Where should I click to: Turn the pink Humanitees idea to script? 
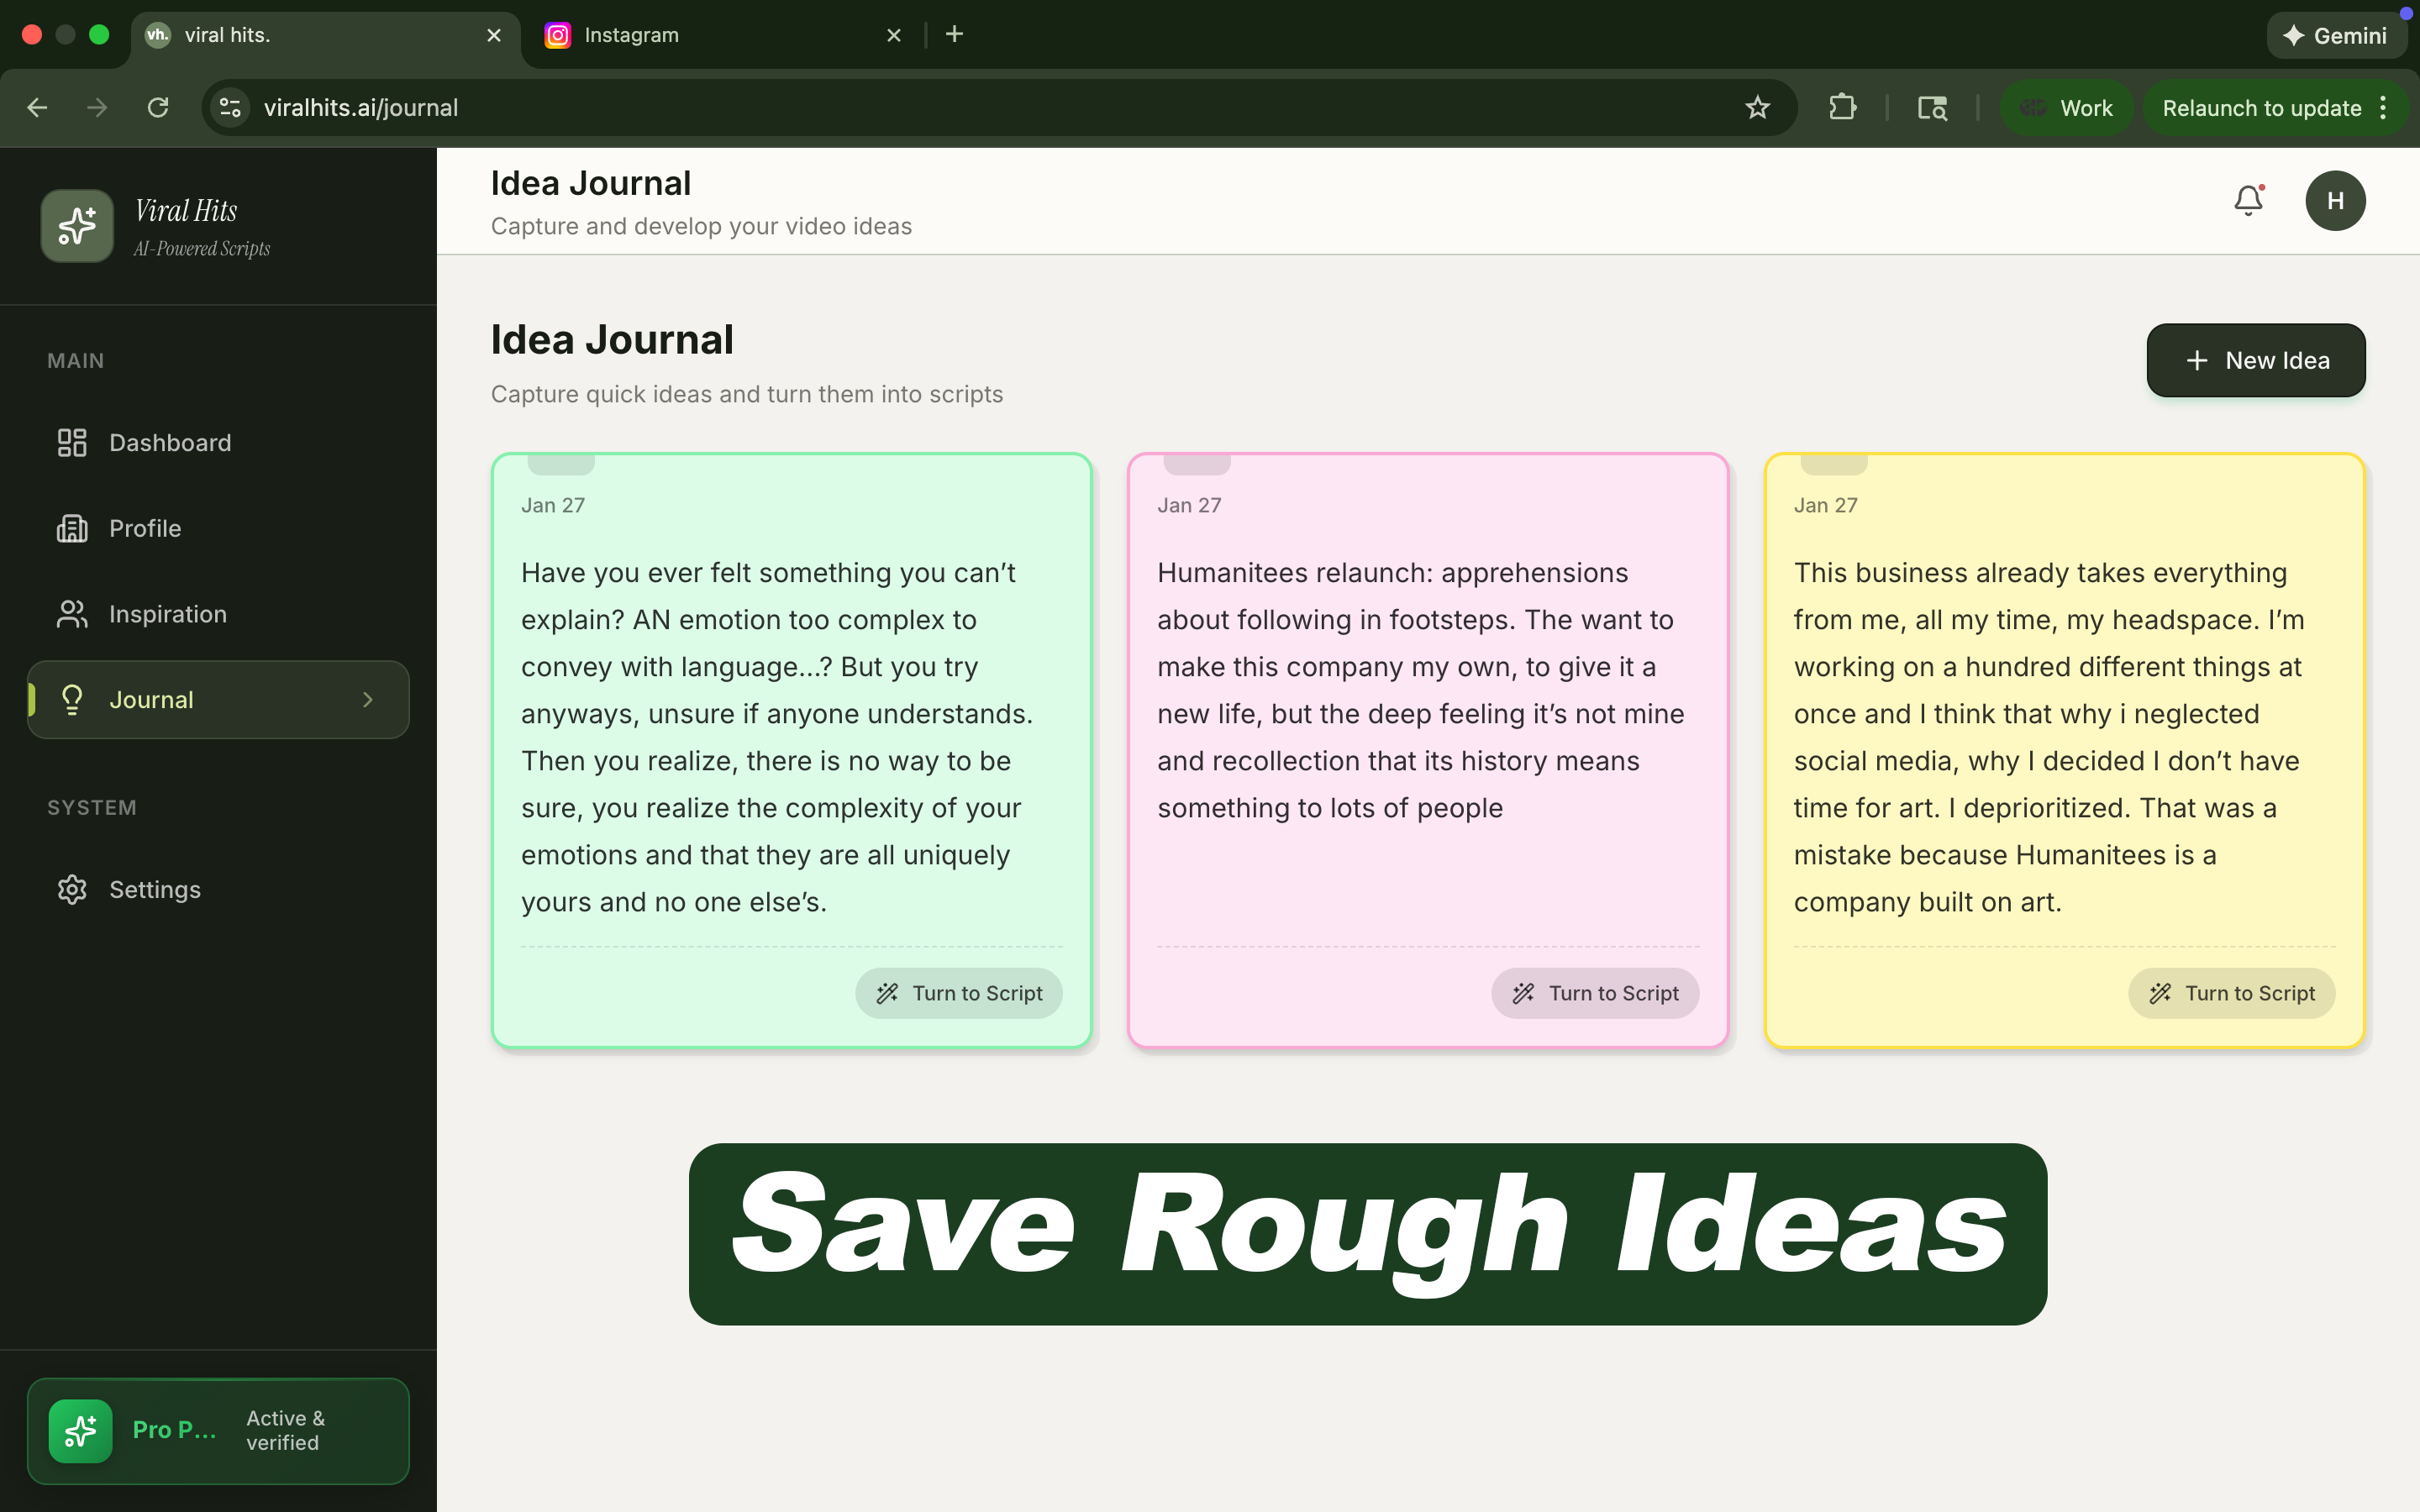click(x=1594, y=993)
